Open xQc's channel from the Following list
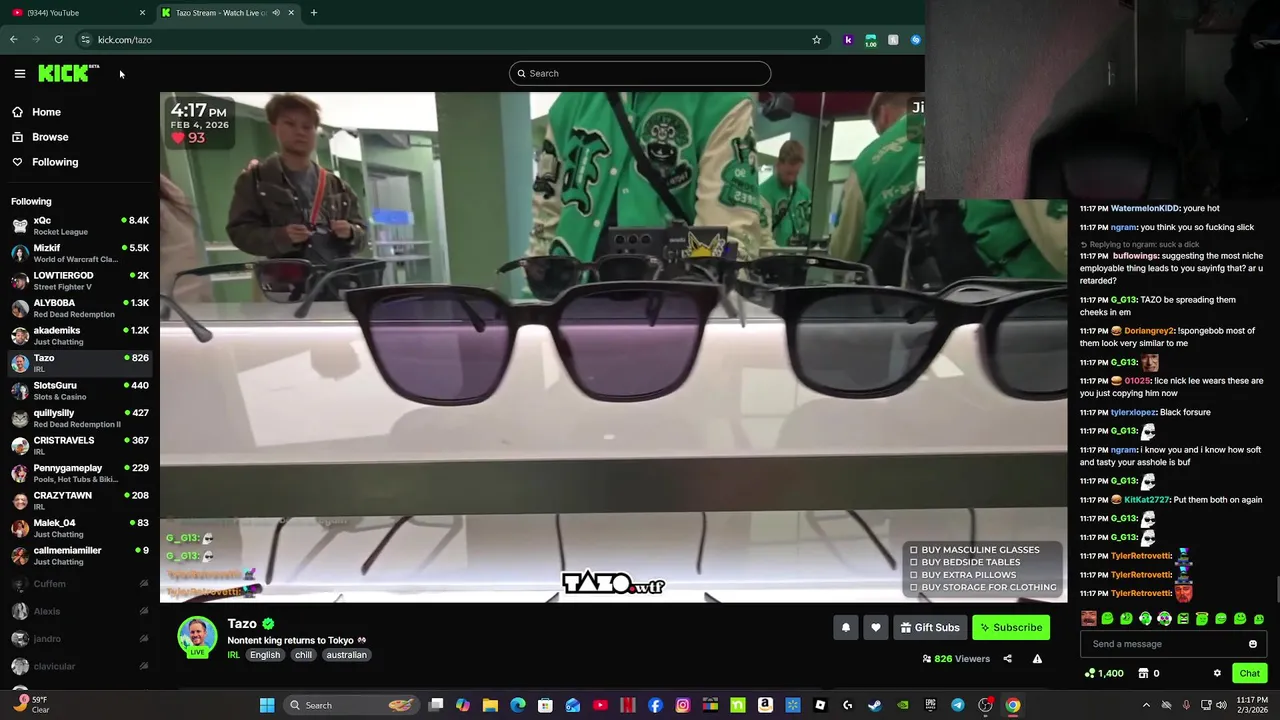Screen dimensions: 1280x720 (x=80, y=226)
